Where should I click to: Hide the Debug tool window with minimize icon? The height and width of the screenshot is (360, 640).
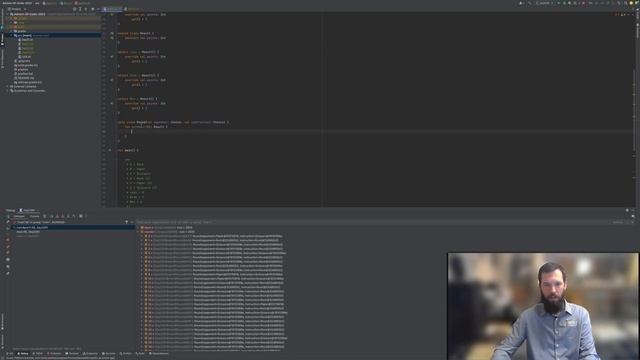pos(633,210)
